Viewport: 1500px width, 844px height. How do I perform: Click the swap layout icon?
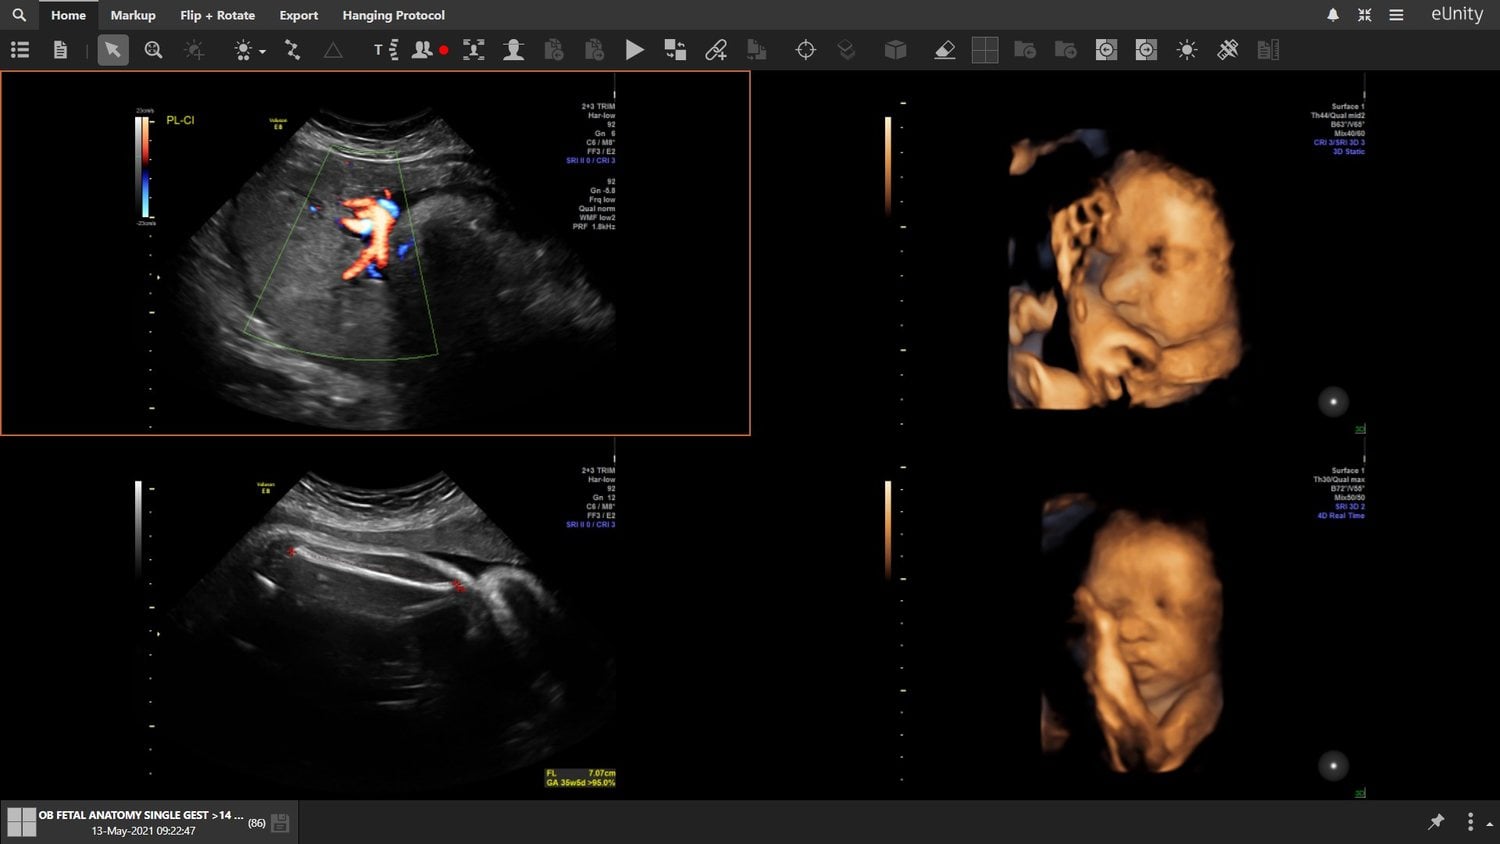(675, 50)
